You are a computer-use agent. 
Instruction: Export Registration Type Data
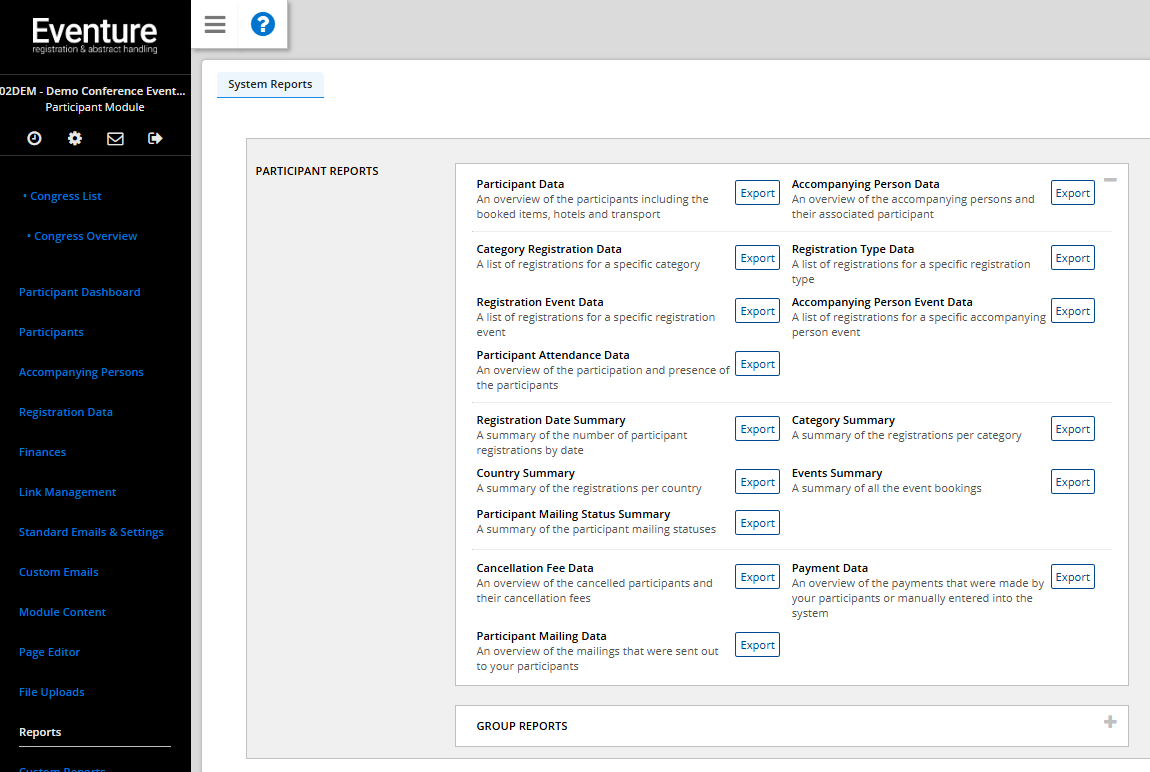click(x=1073, y=258)
